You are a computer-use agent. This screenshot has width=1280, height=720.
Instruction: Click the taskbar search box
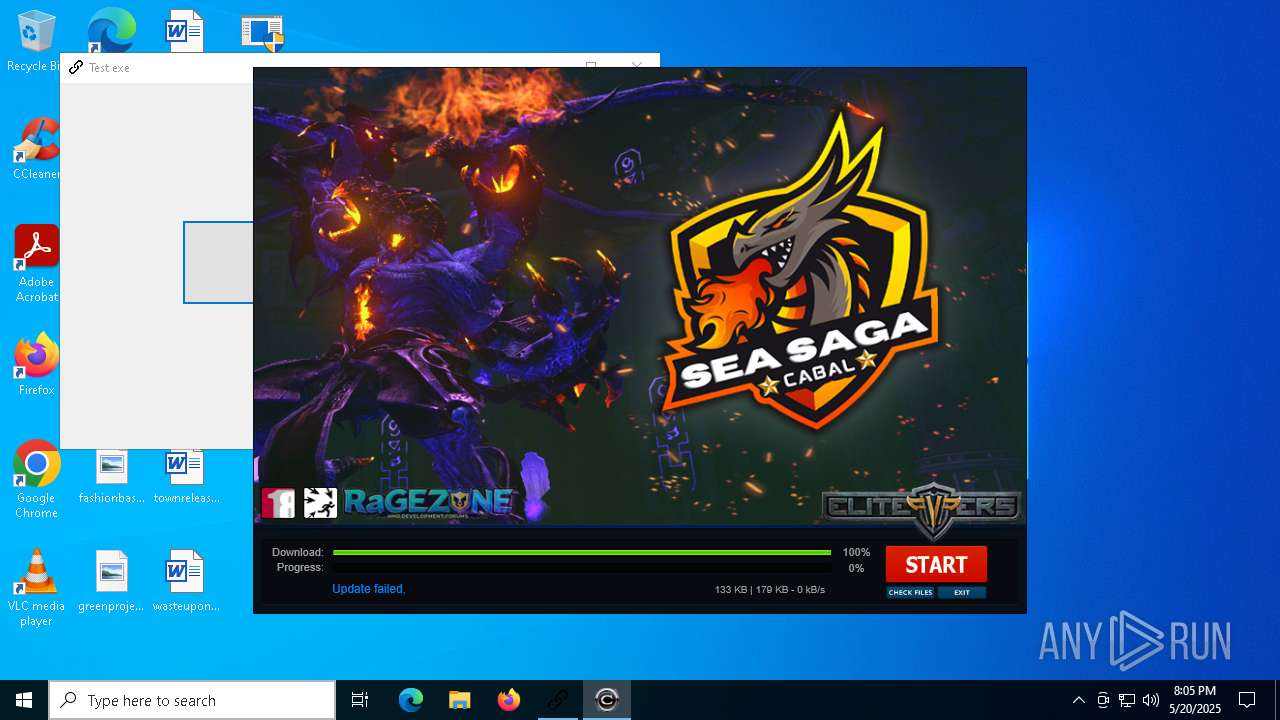[x=192, y=700]
